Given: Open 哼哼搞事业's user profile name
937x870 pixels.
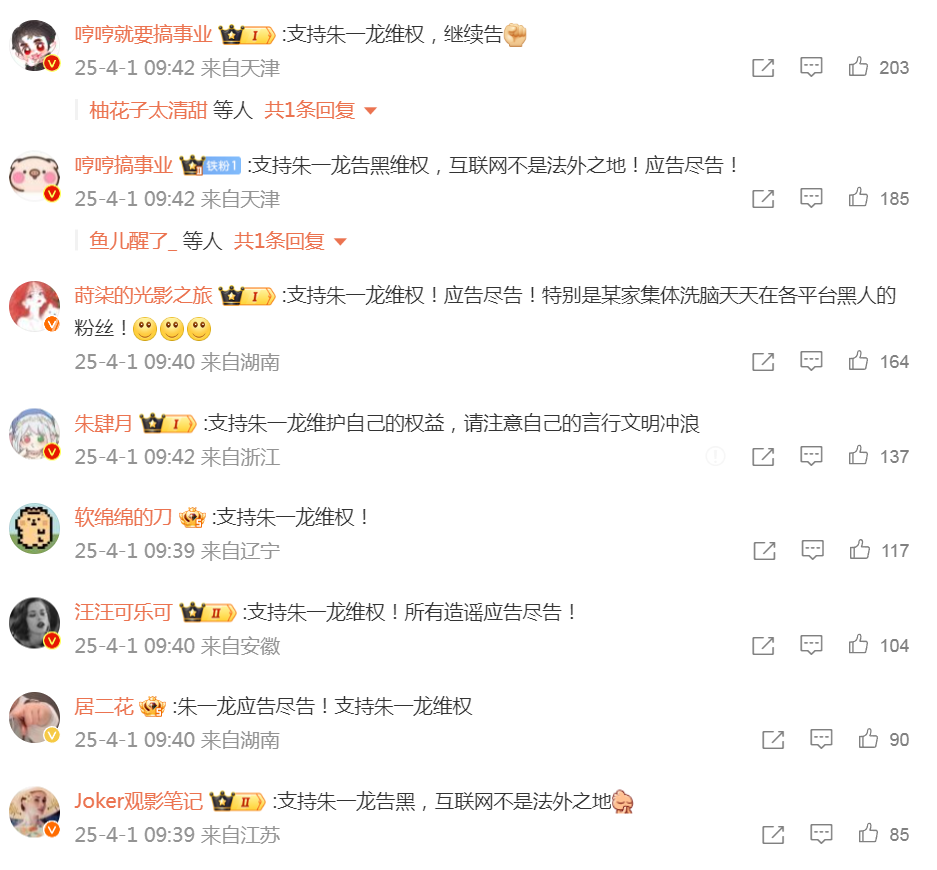Looking at the screenshot, I should click(124, 165).
